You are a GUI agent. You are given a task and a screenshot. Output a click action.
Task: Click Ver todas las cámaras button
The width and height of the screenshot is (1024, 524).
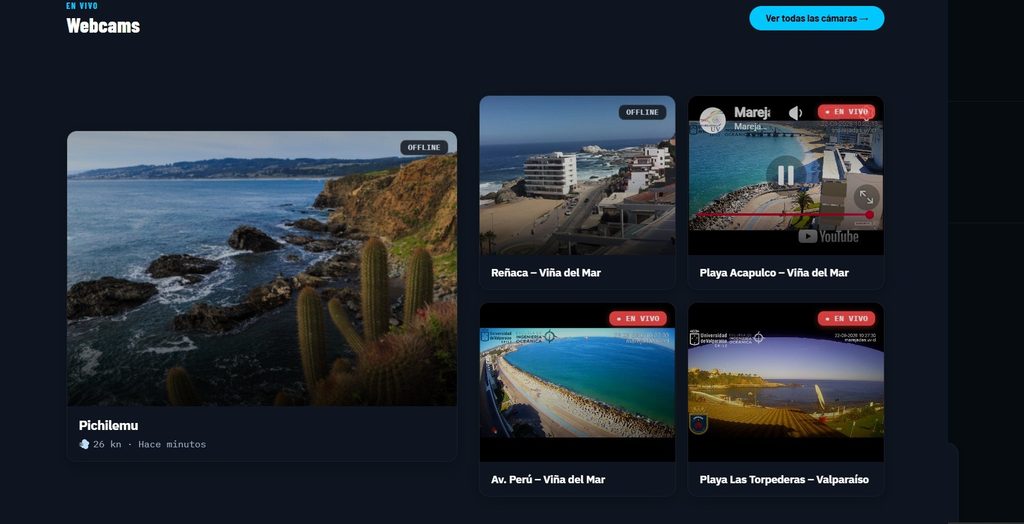pyautogui.click(x=816, y=18)
